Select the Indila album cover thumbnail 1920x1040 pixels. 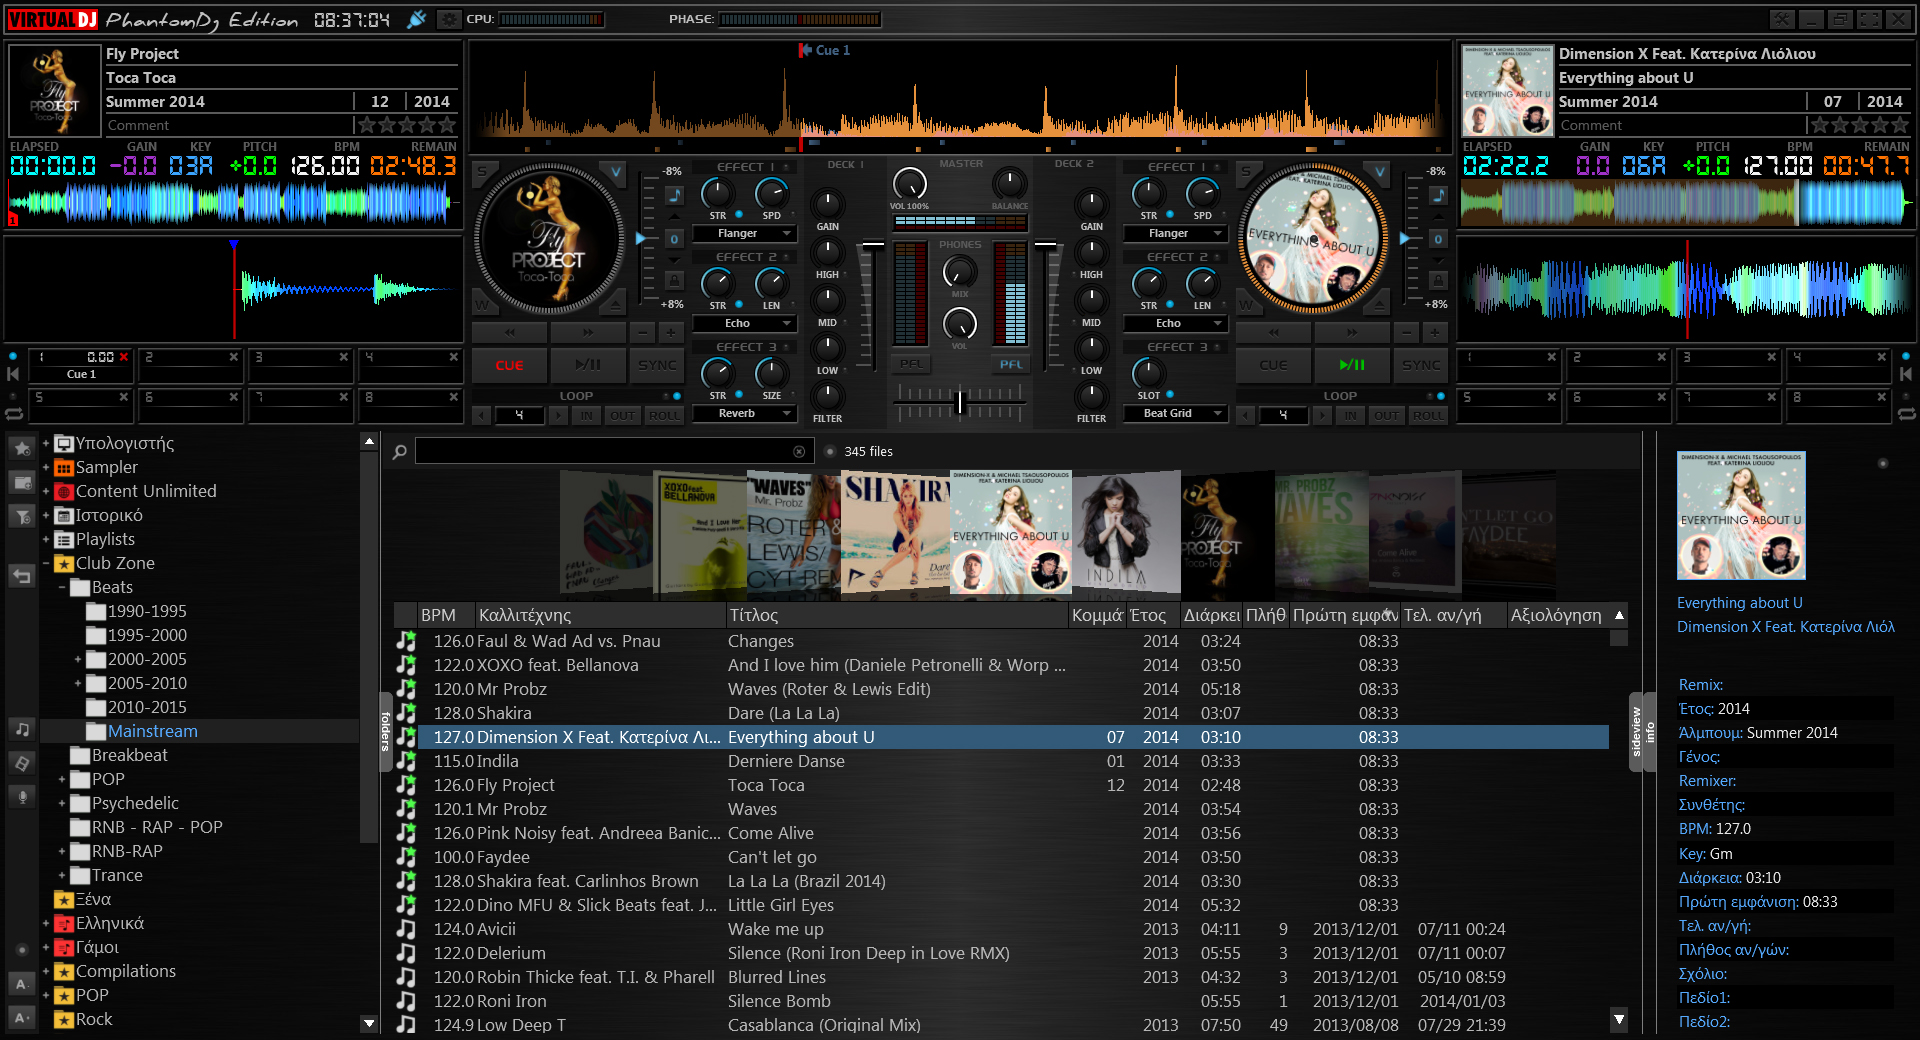(1125, 533)
